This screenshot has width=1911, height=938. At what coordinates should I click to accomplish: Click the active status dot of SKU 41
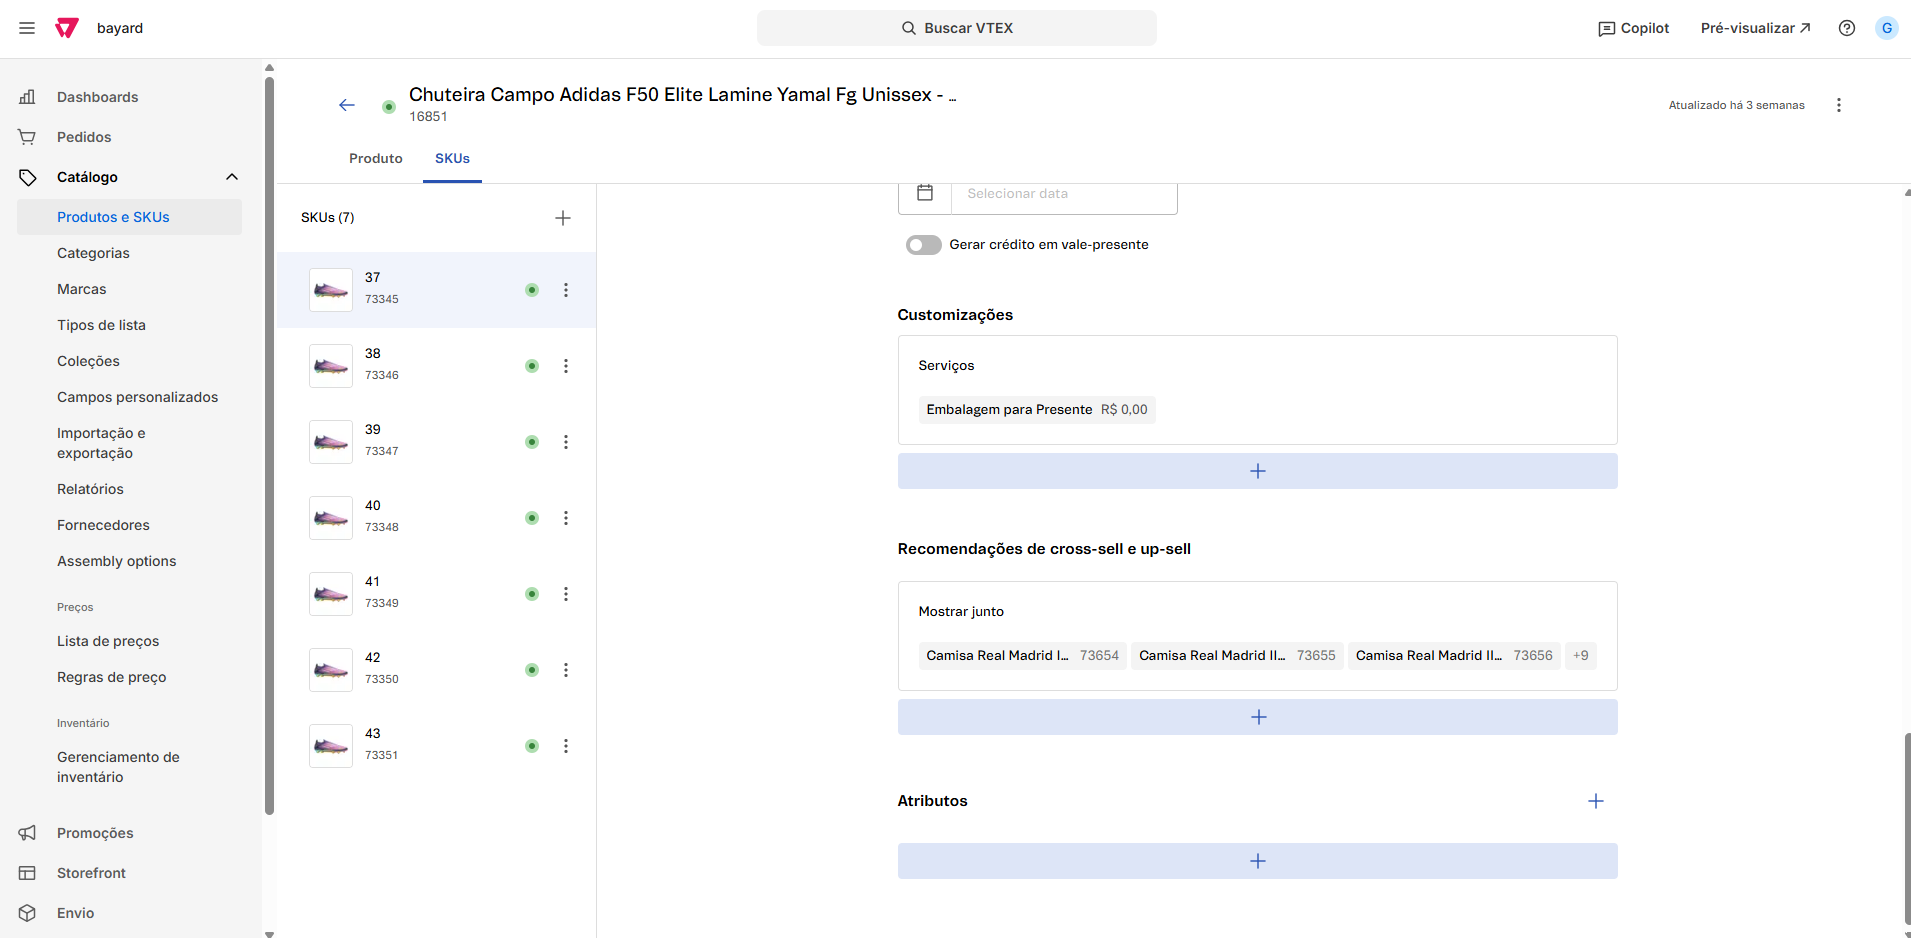click(x=532, y=594)
